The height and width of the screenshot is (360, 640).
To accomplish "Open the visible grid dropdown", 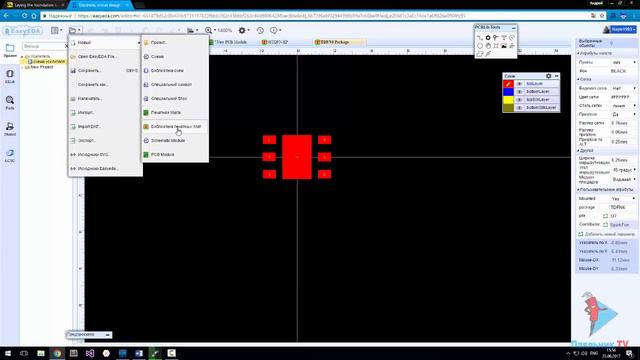I will 624,88.
